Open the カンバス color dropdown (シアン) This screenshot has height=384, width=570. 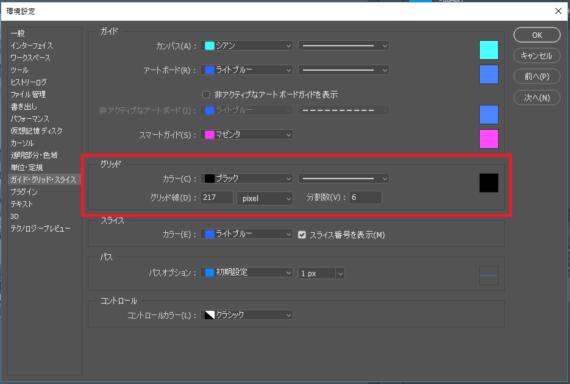tap(247, 46)
